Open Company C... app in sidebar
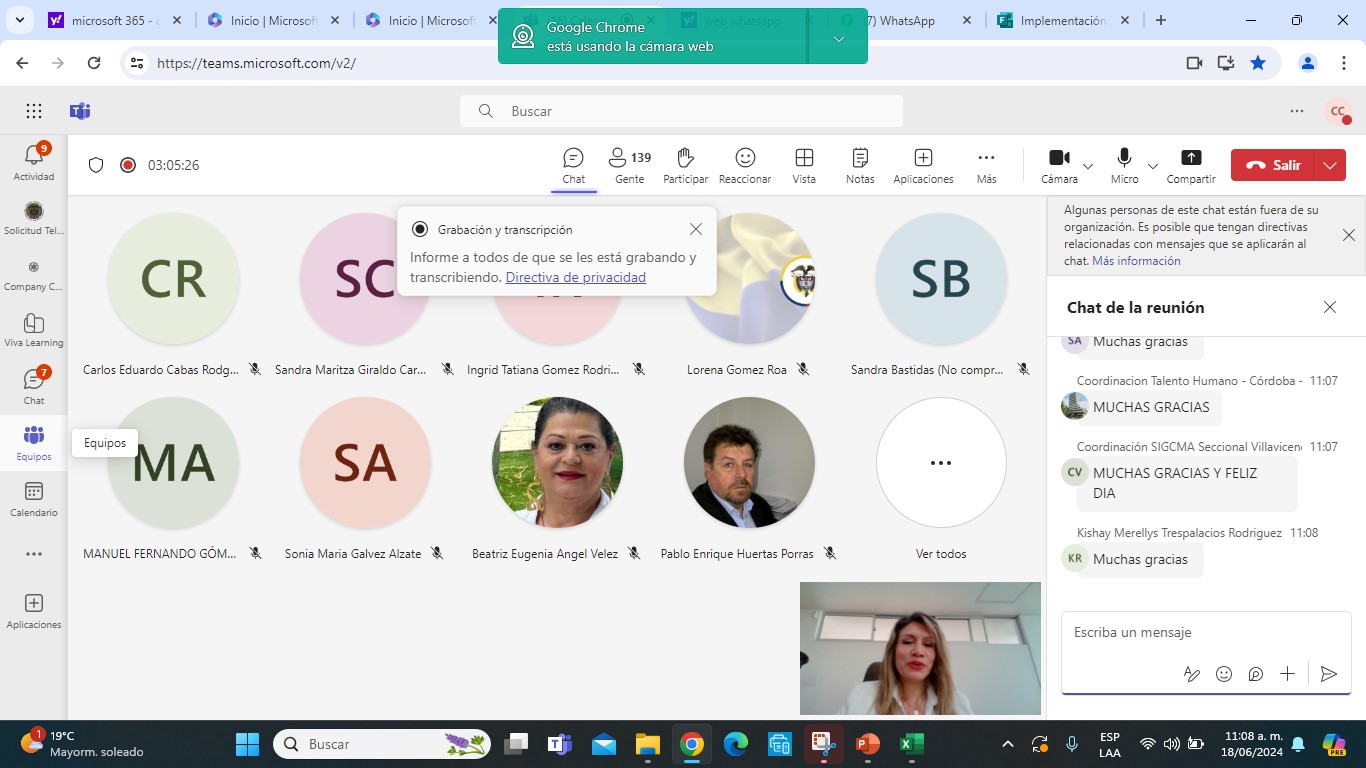 tap(34, 274)
